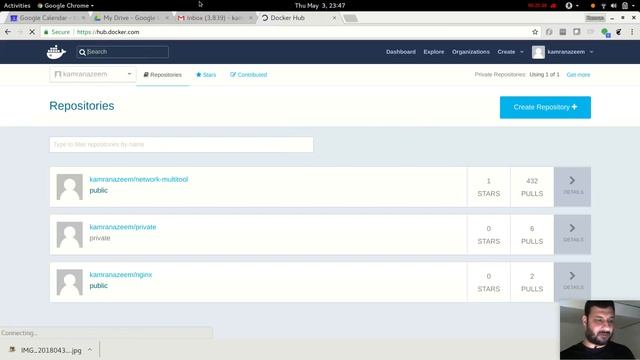Click the browser back arrow

click(x=8, y=32)
